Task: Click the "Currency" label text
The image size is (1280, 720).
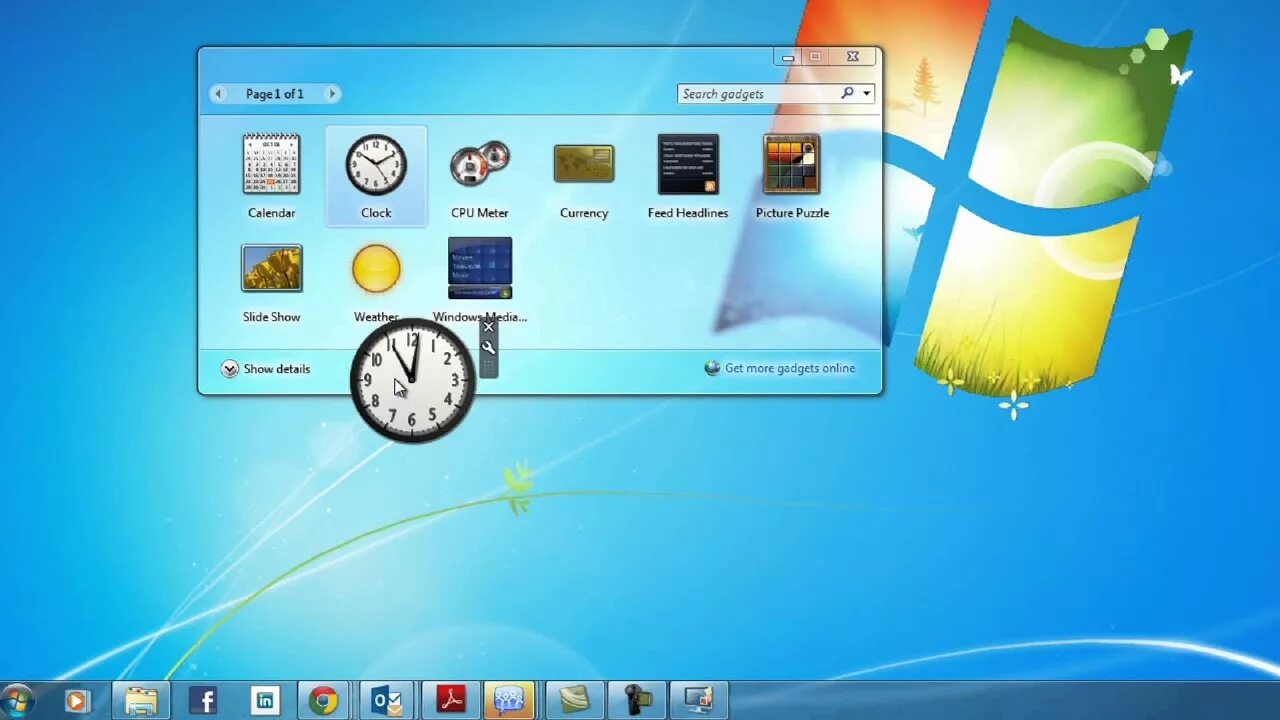Action: (x=584, y=213)
